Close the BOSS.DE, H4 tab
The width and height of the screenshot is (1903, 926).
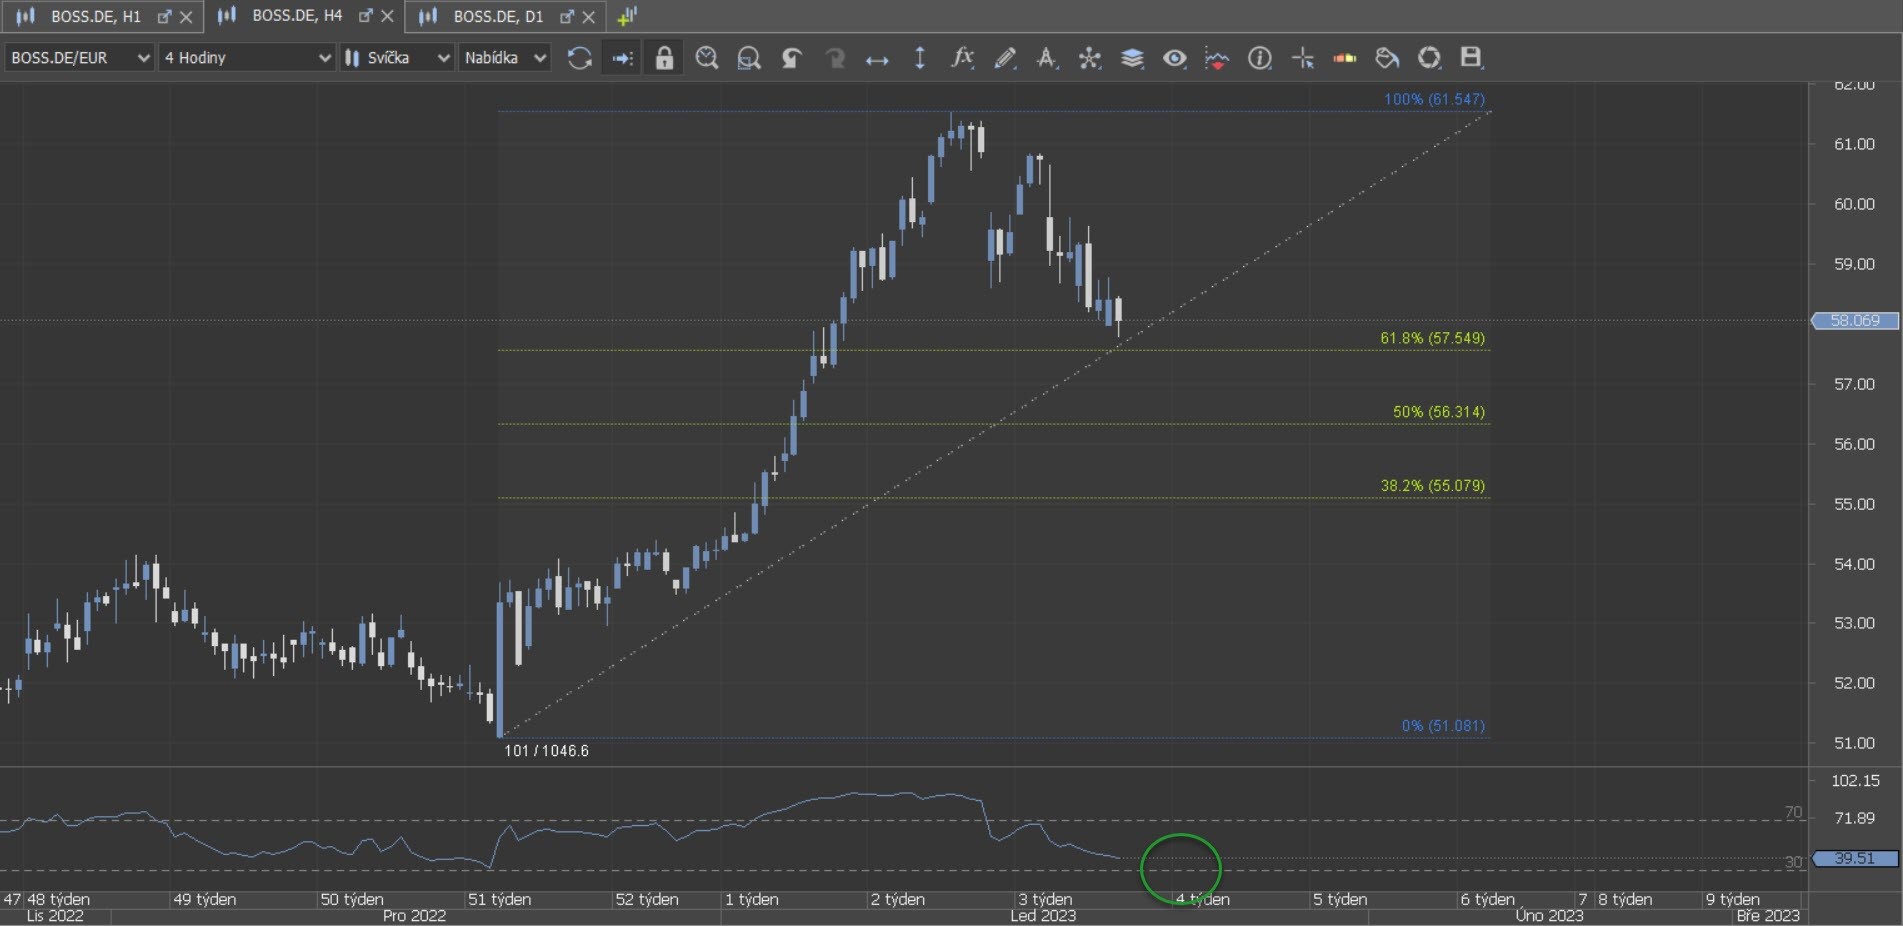387,17
